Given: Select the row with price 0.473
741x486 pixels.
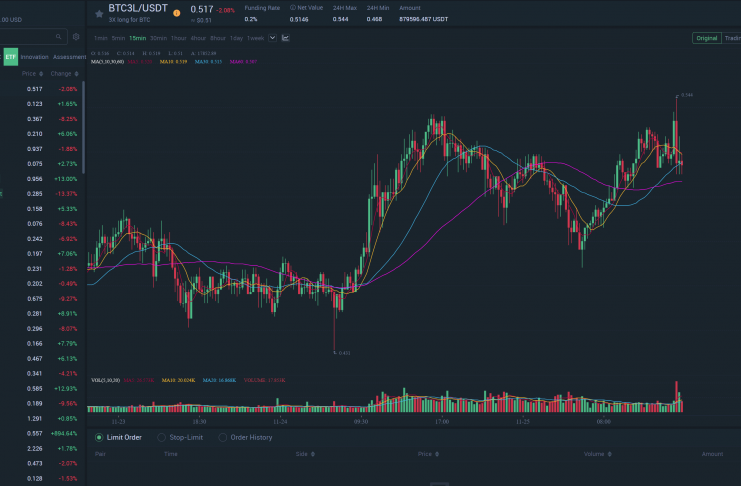Looking at the screenshot, I should [x=41, y=464].
